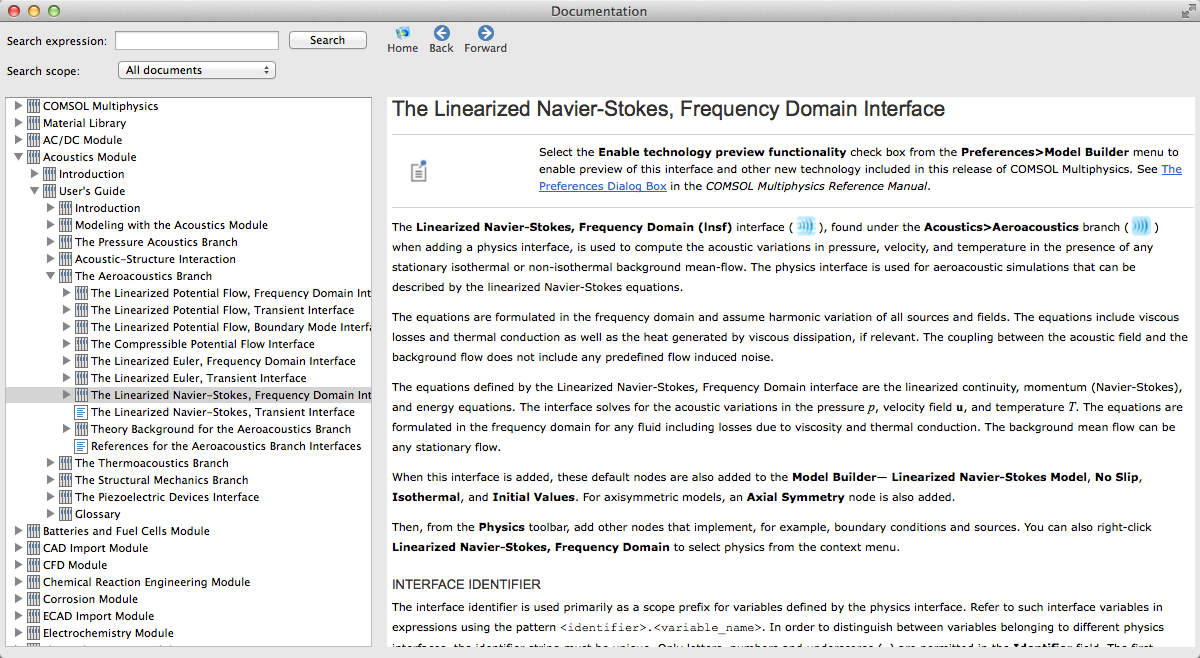Select ECAD Import Module entry
The width and height of the screenshot is (1200, 658).
pos(98,616)
